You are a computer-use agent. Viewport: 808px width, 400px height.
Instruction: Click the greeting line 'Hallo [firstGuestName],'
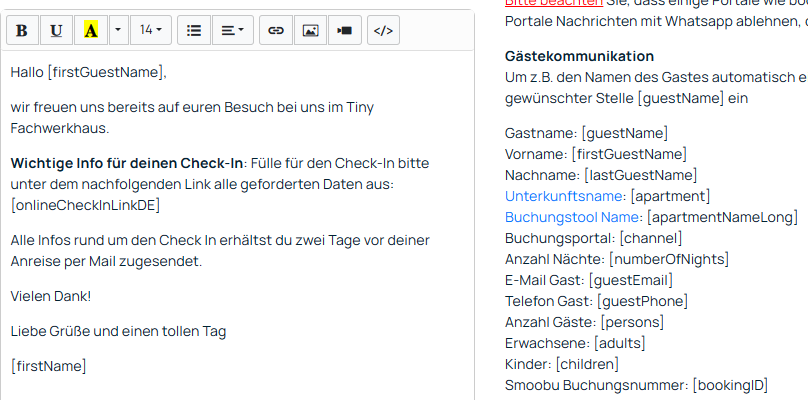[x=89, y=73]
